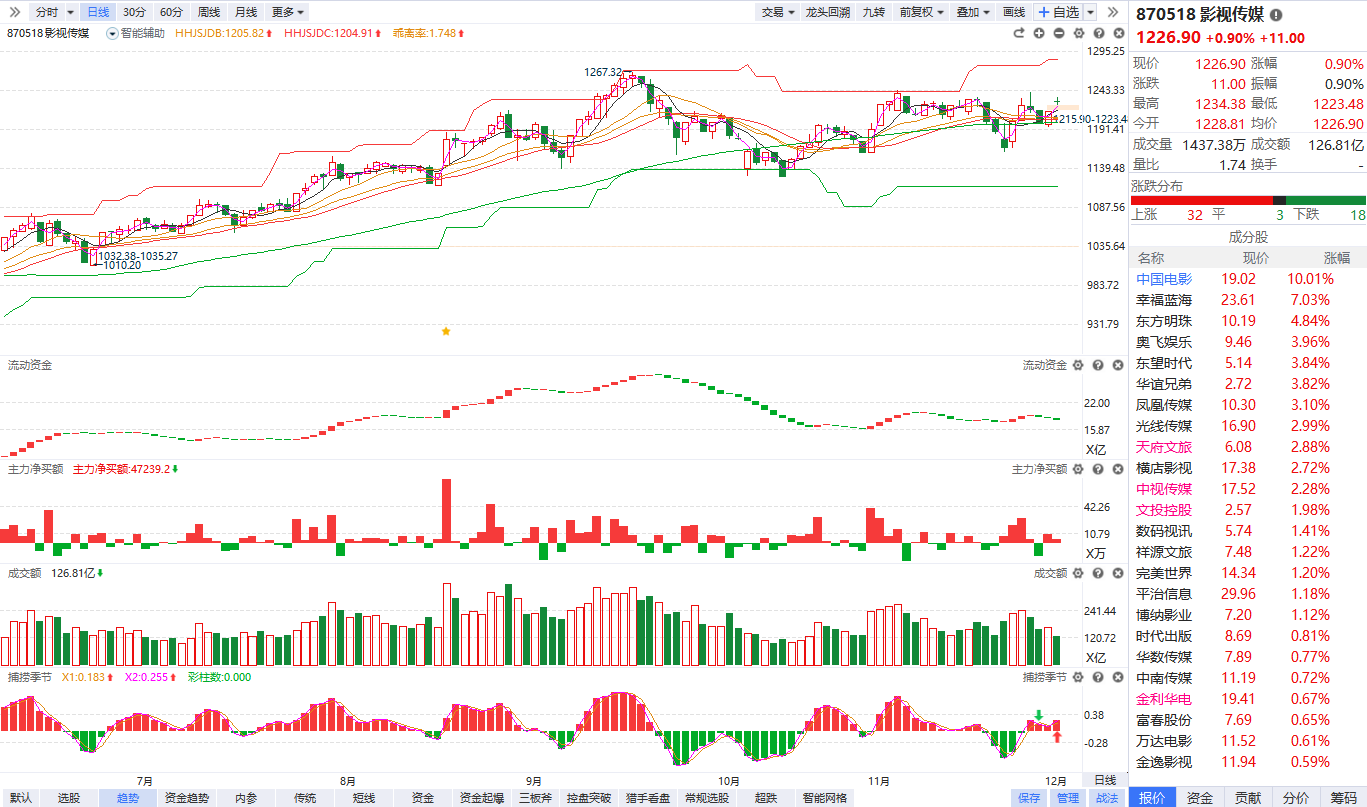1367x807 pixels.
Task: Switch to 日线 daily period
Action: click(98, 12)
